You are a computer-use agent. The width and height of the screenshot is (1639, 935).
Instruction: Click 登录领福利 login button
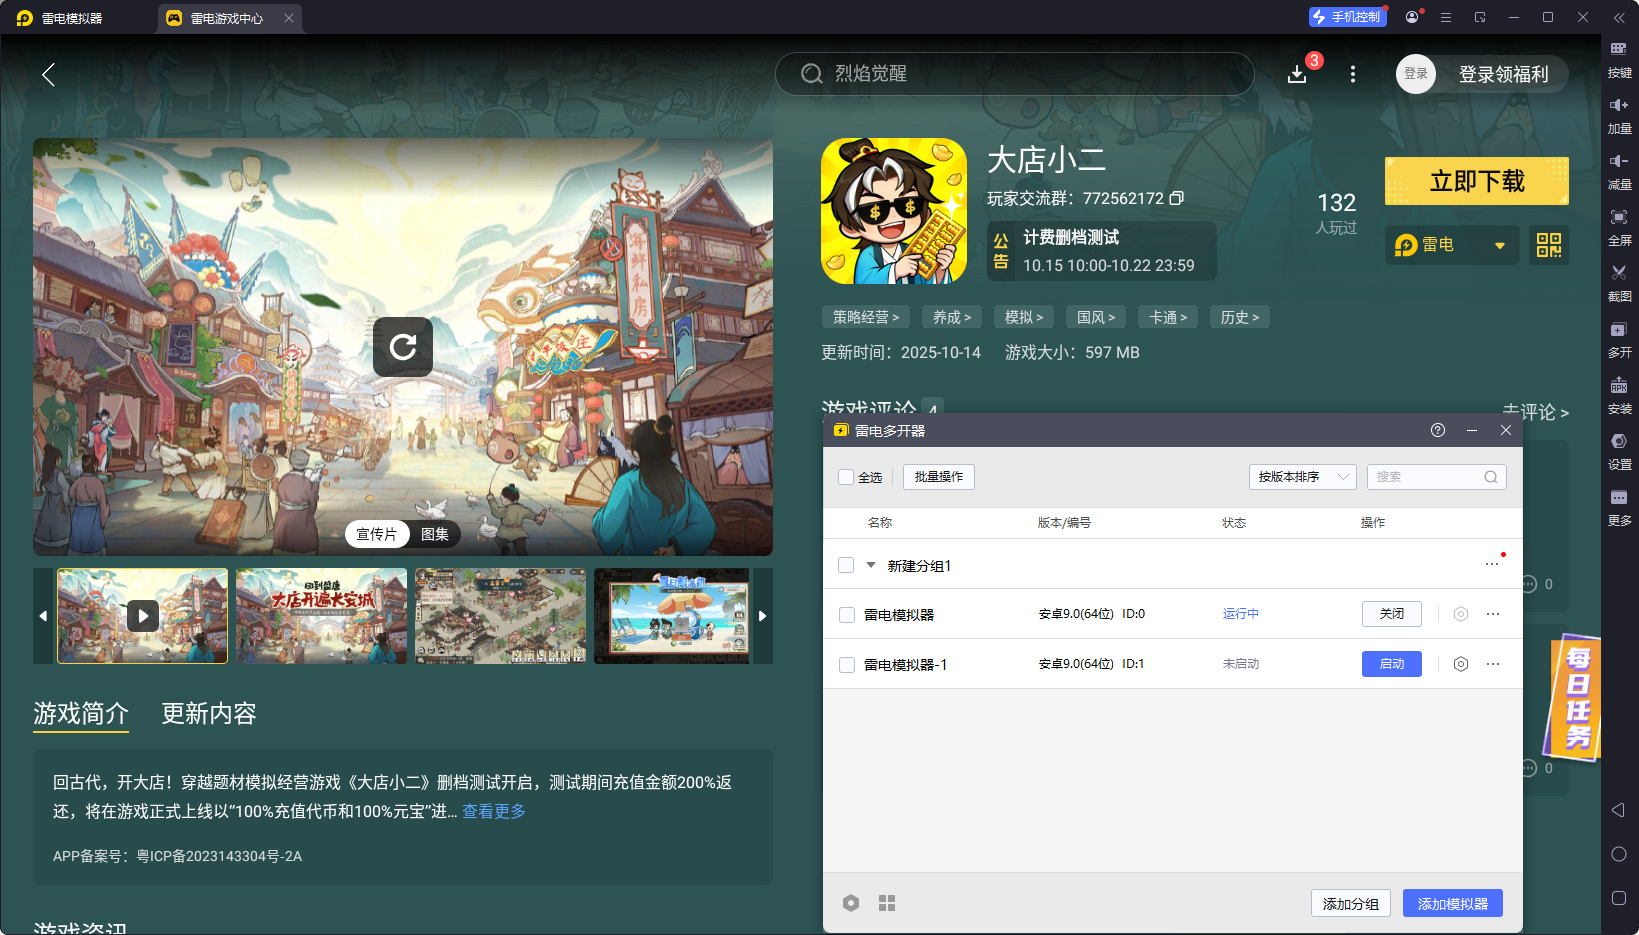(x=1503, y=74)
